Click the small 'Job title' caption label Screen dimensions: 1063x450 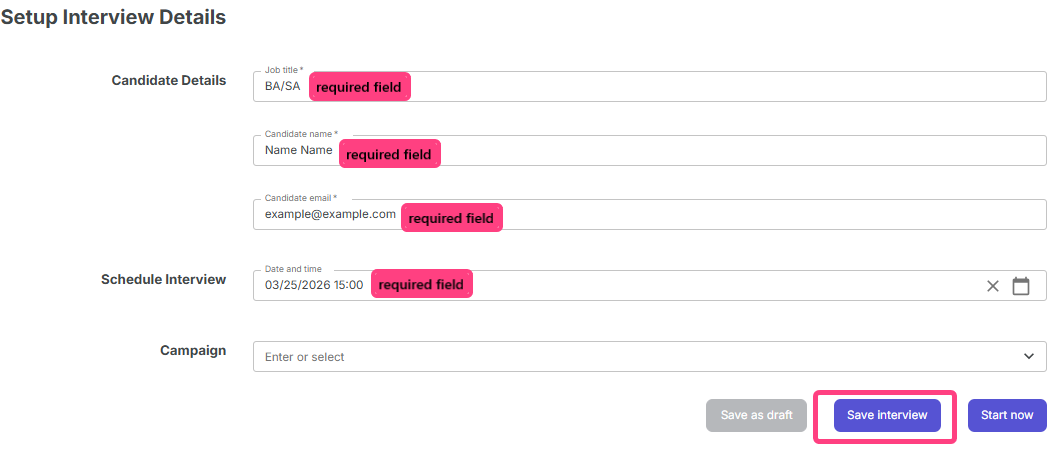[x=283, y=70]
